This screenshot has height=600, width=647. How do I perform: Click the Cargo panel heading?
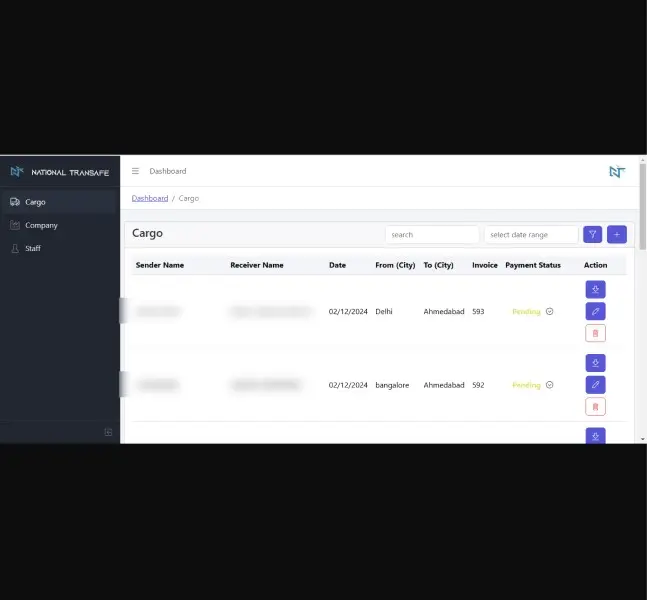tap(147, 233)
